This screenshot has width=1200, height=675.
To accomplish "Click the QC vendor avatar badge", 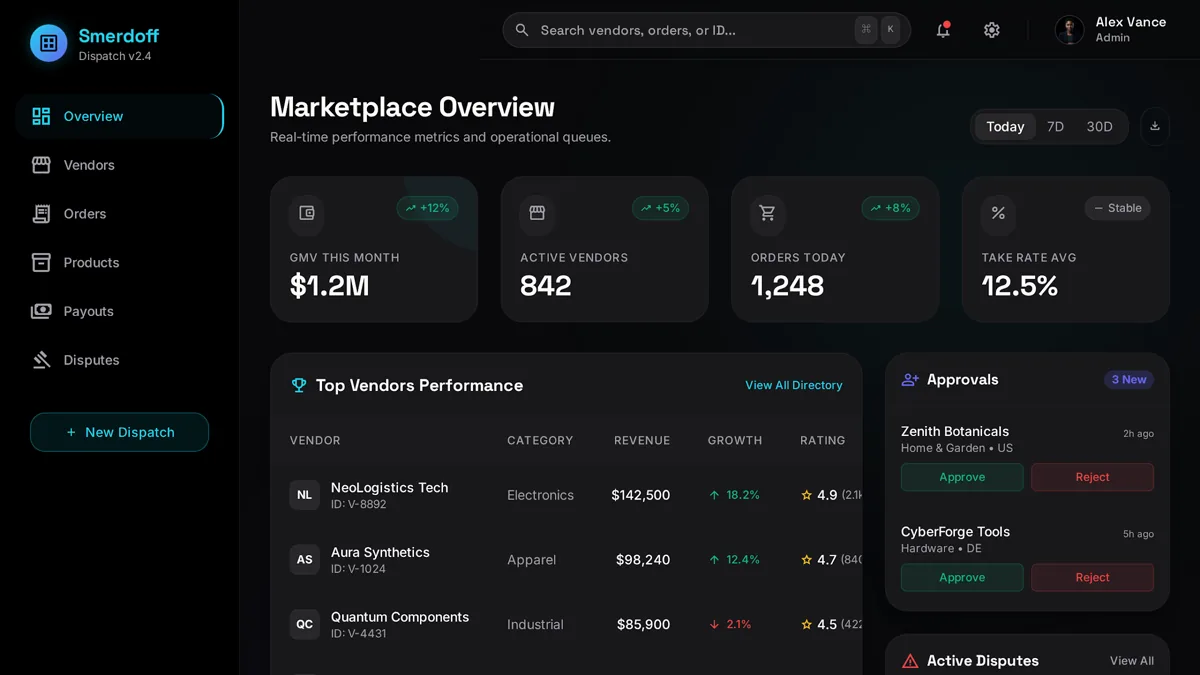I will coord(305,624).
